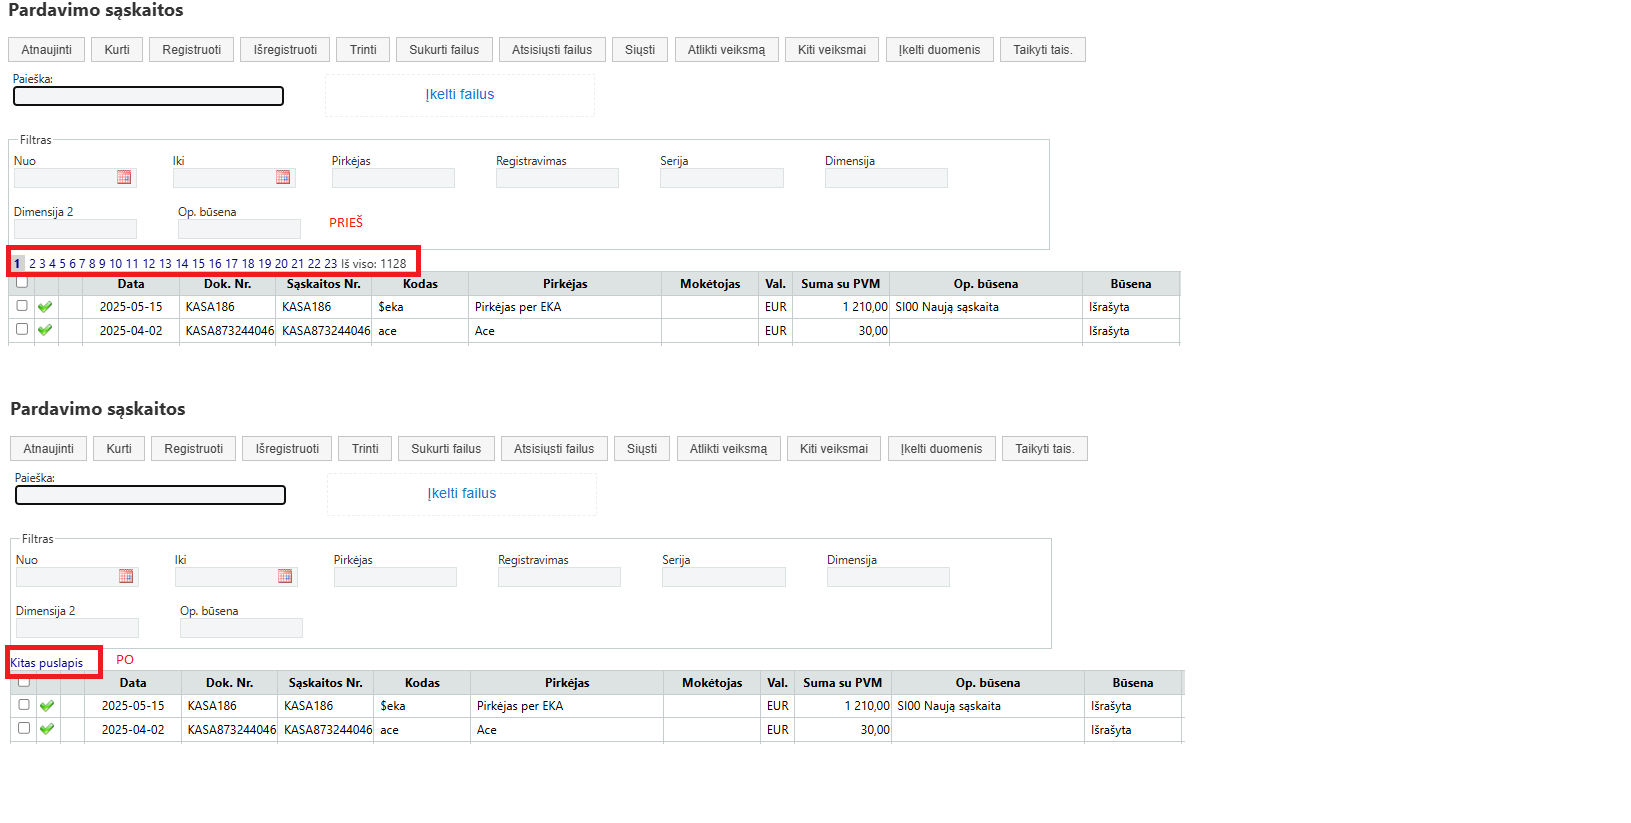The width and height of the screenshot is (1631, 823).
Task: Click Siųsti button in the PRIEŠ panel
Action: point(640,50)
